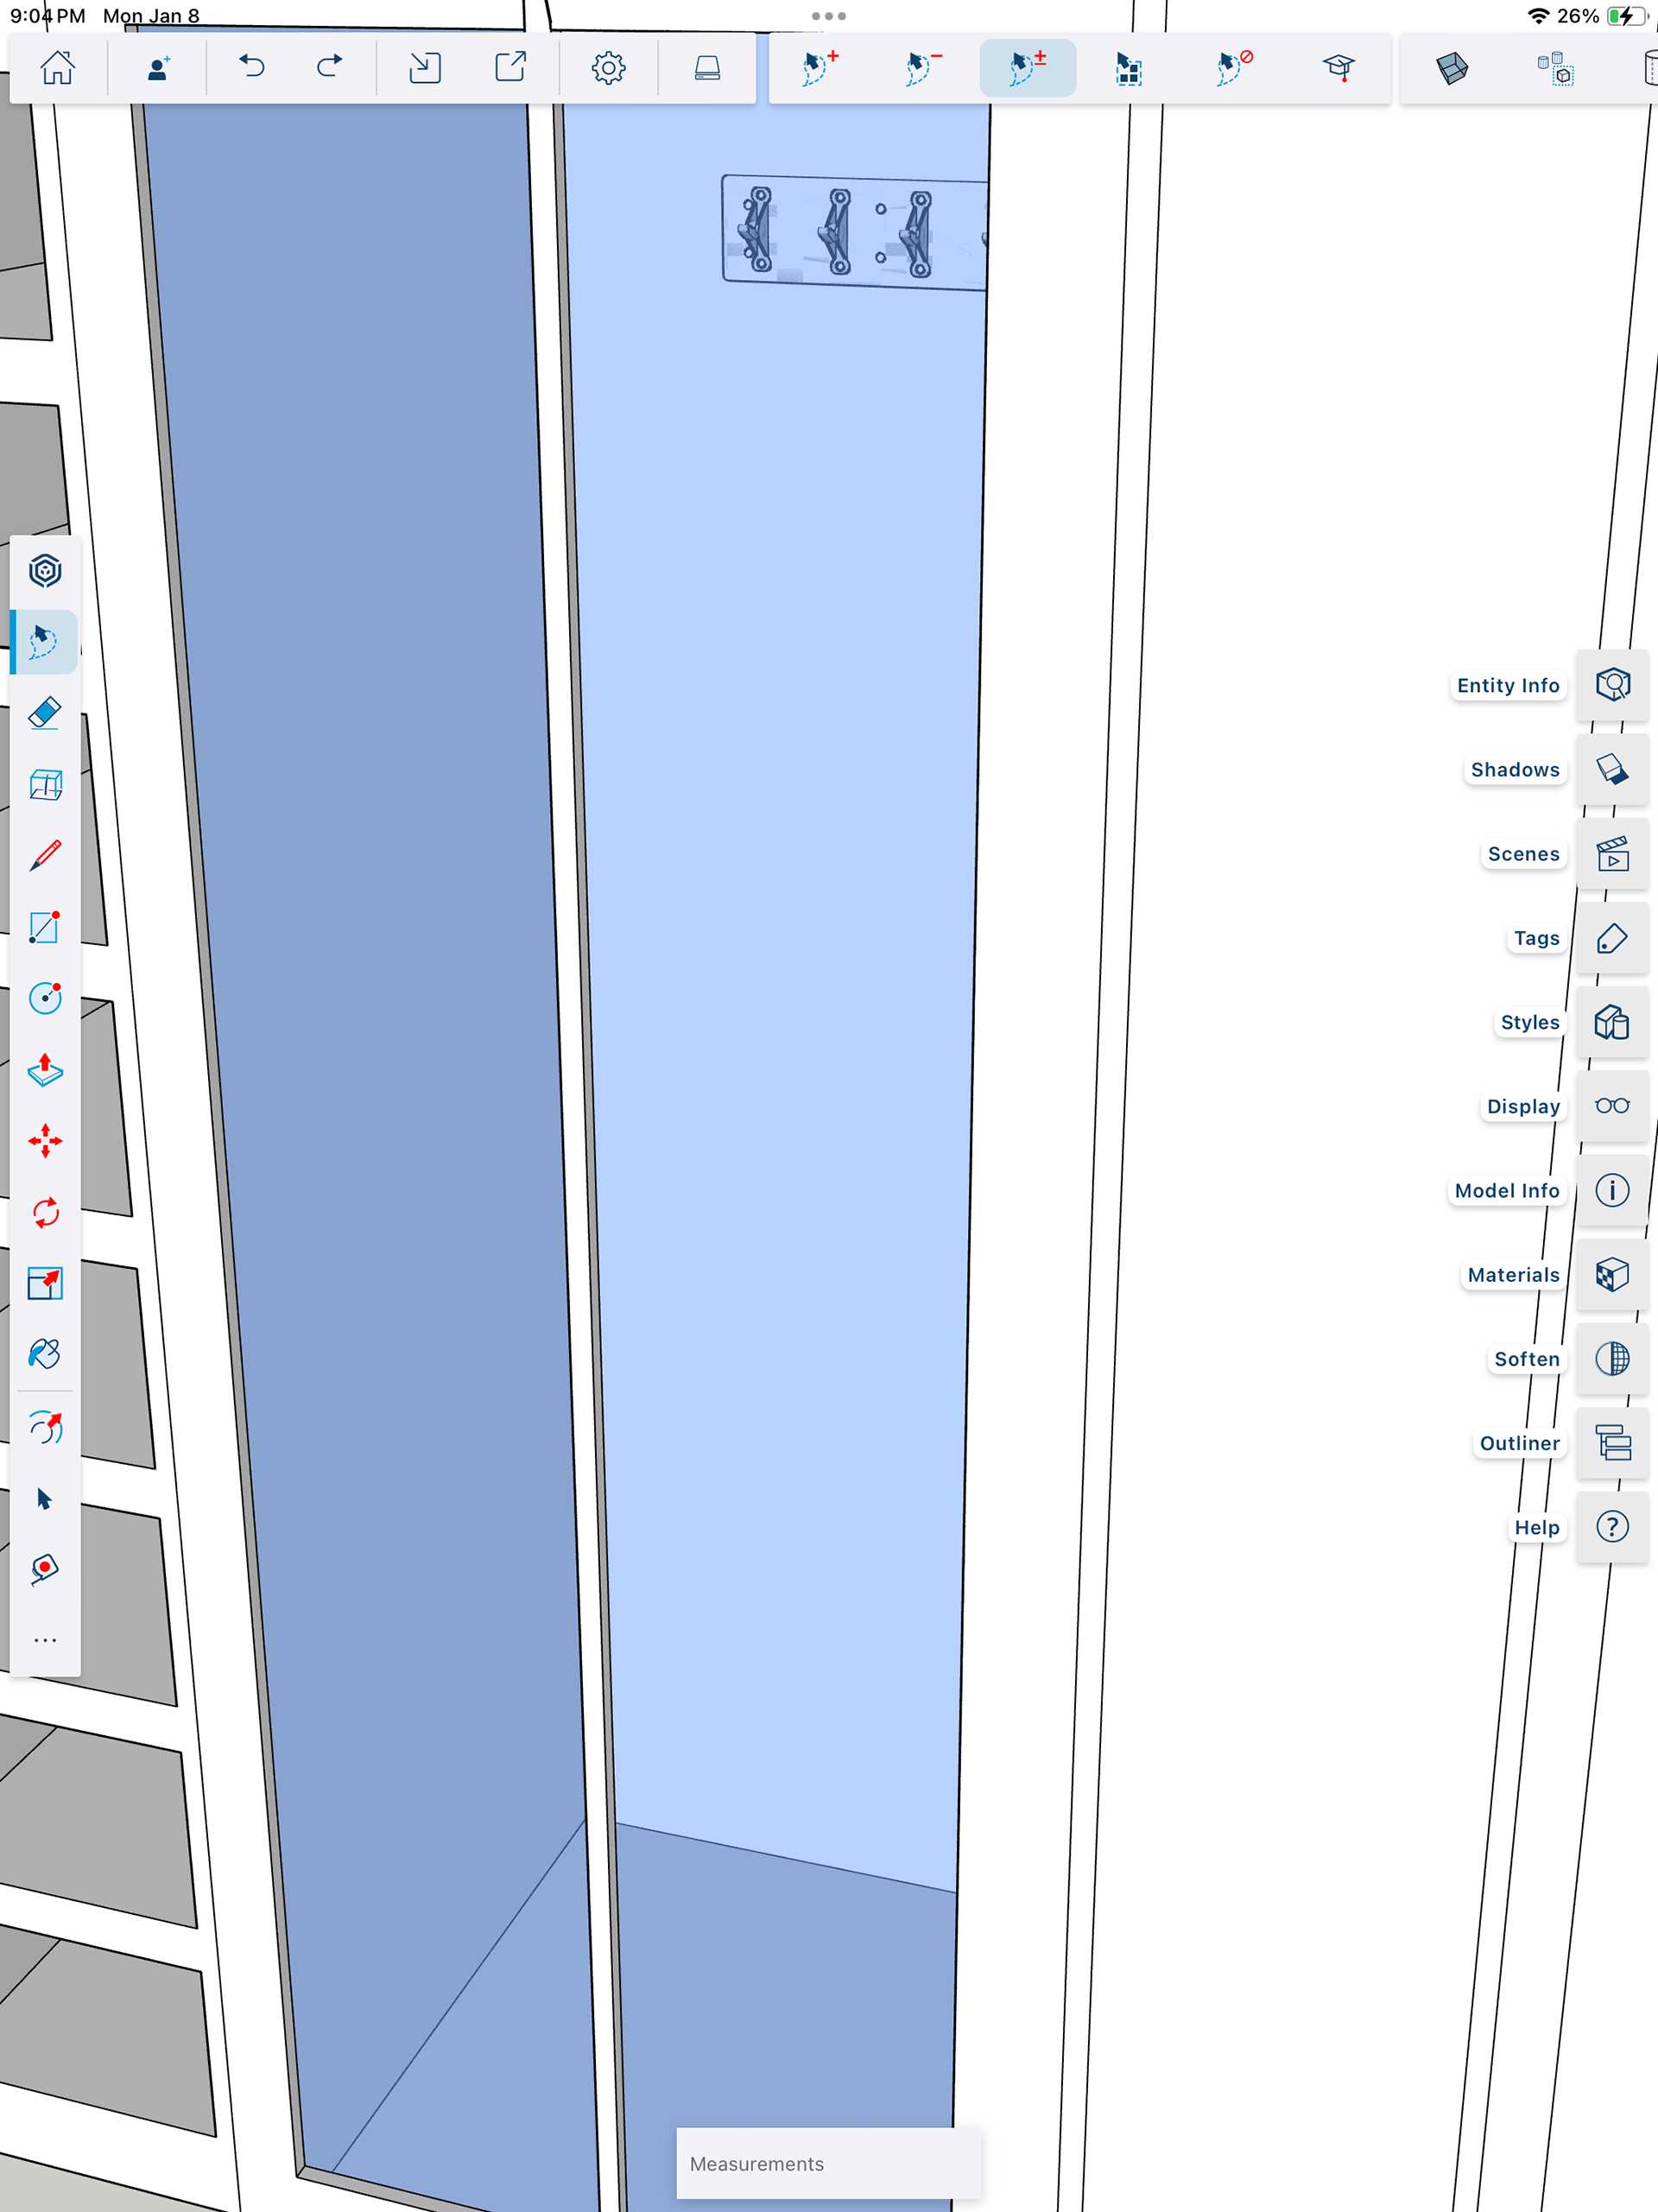The width and height of the screenshot is (1658, 2212).
Task: Select the Push/Pull tool
Action: [x=45, y=1070]
